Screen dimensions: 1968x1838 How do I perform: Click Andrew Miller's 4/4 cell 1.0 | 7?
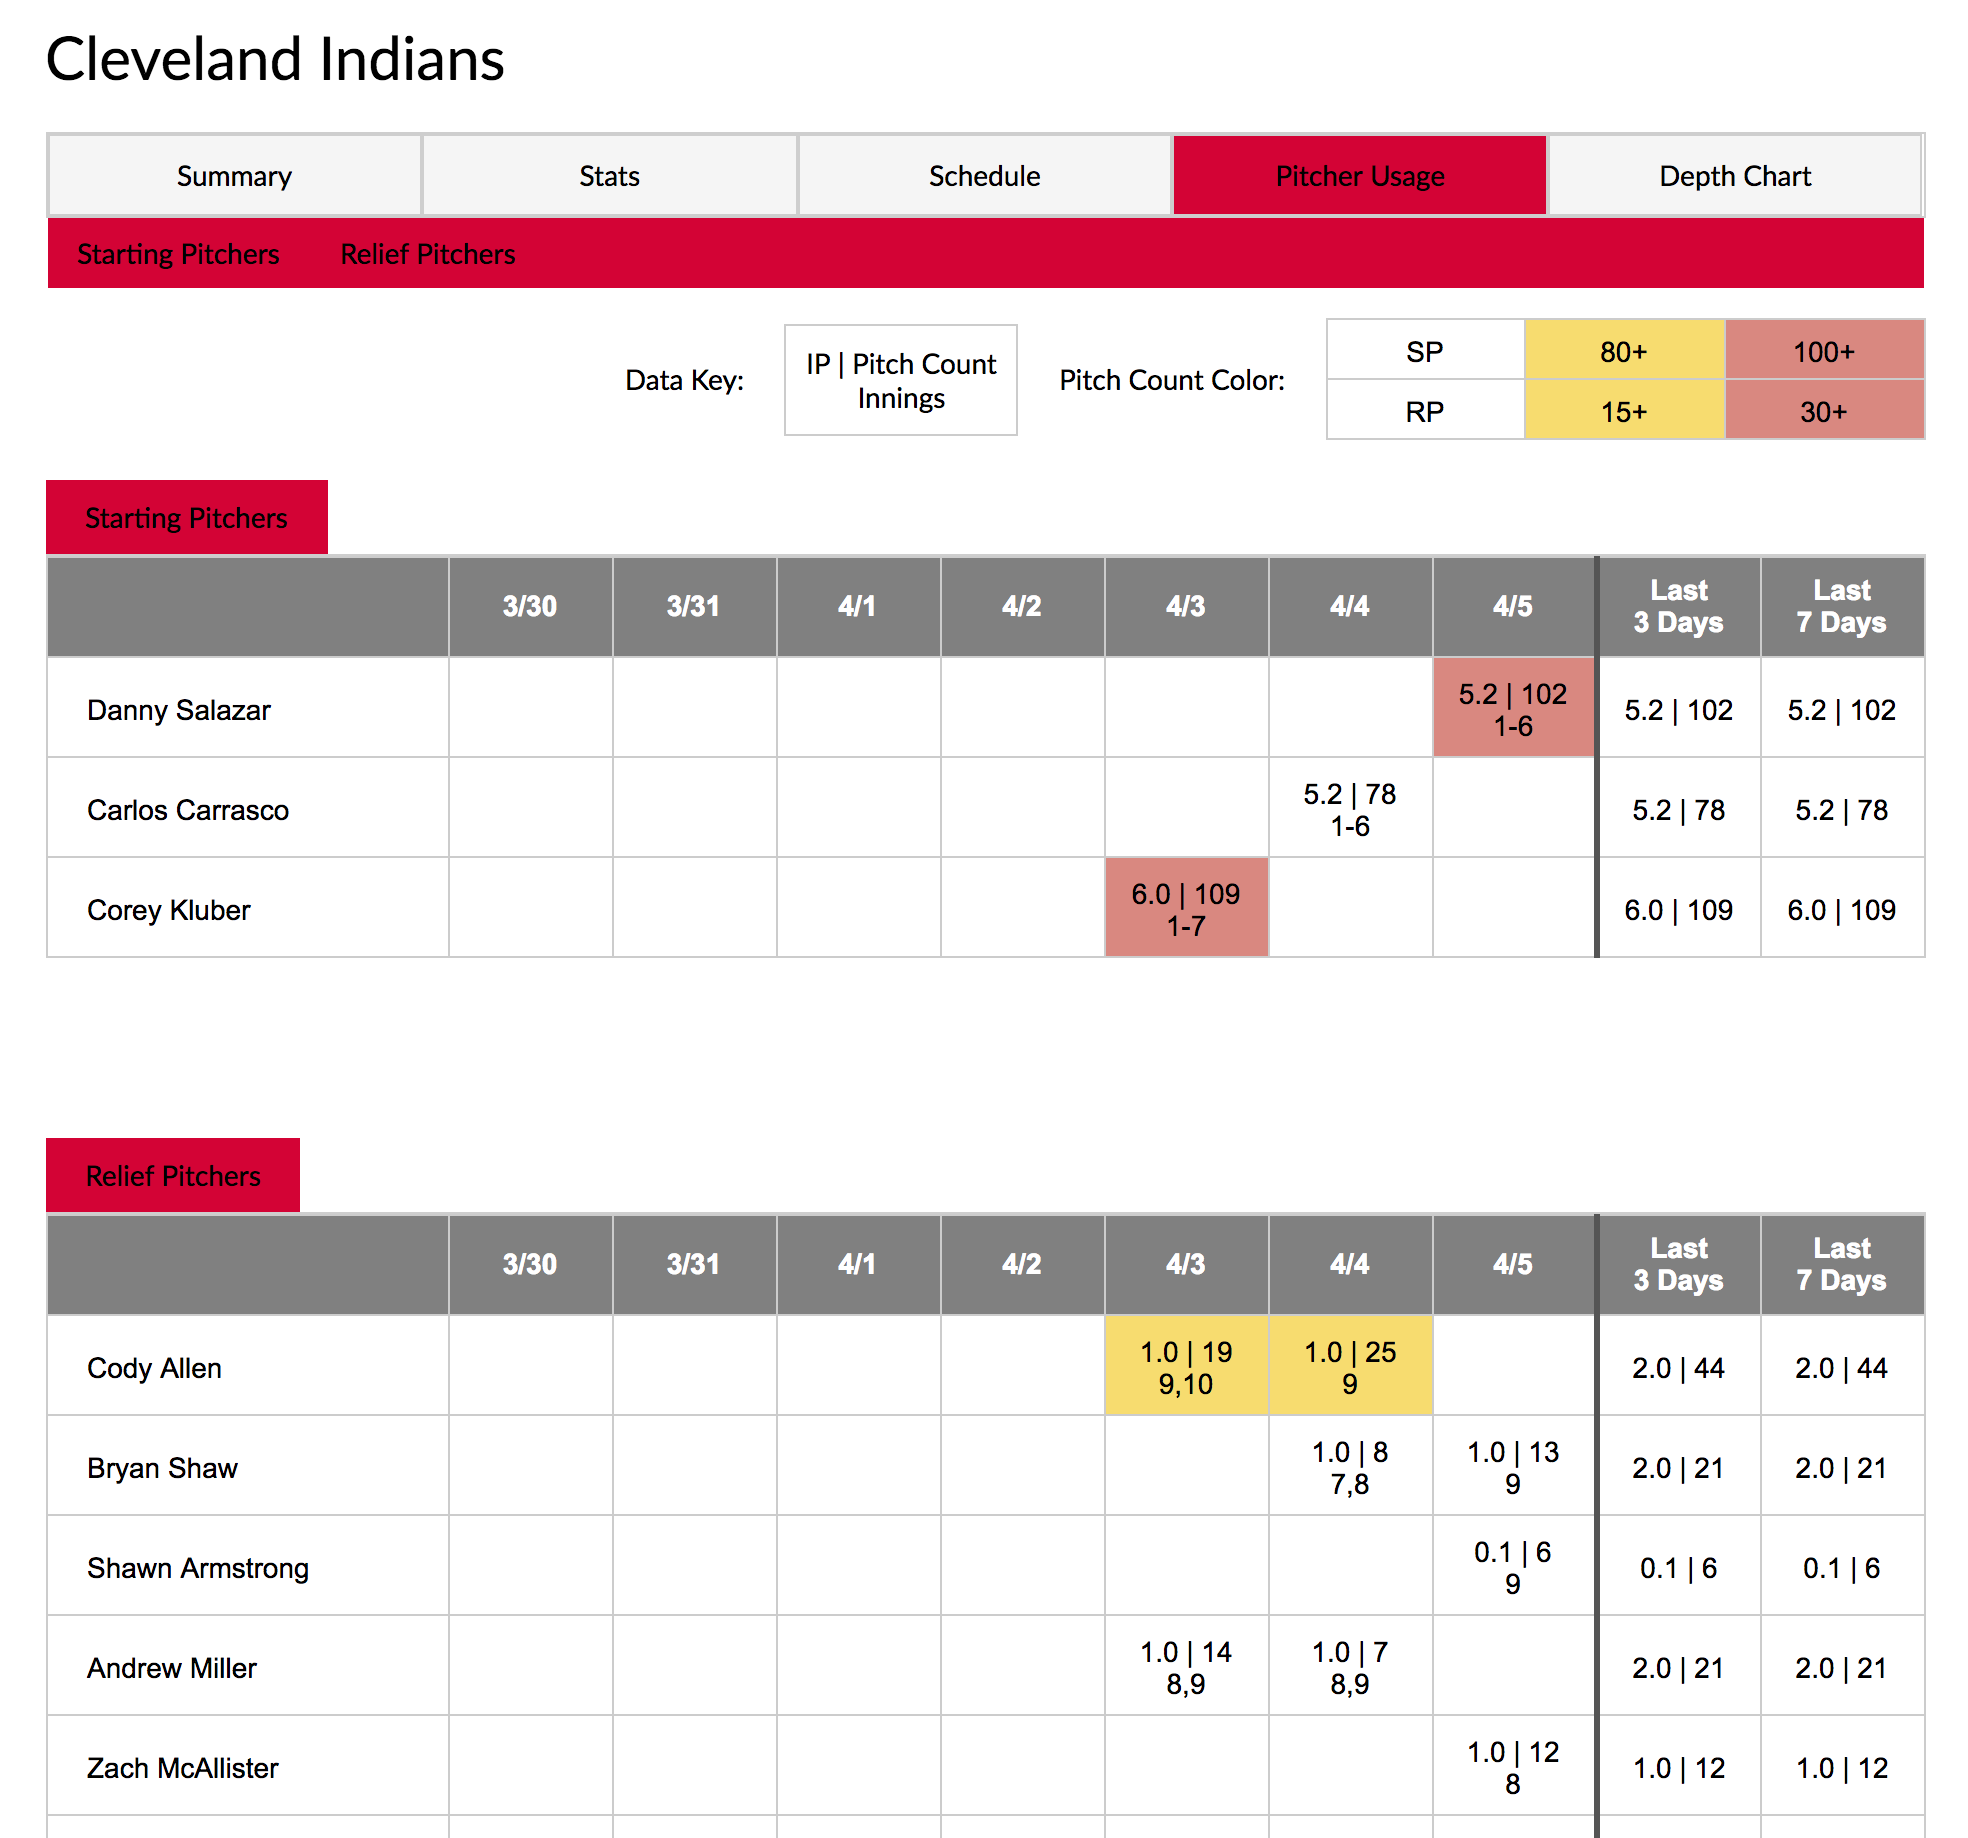(x=1350, y=1666)
